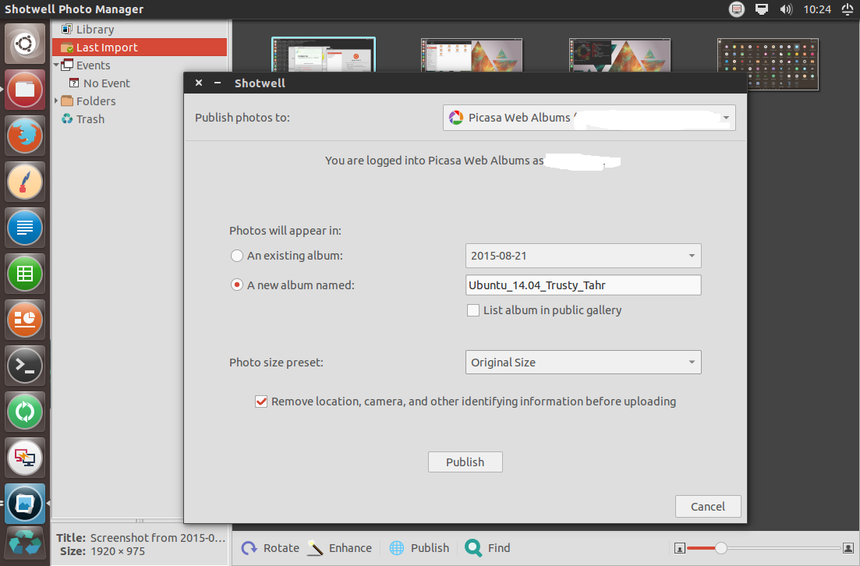Viewport: 860px width, 566px height.
Task: Click the Rotate tool icon
Action: 249,548
